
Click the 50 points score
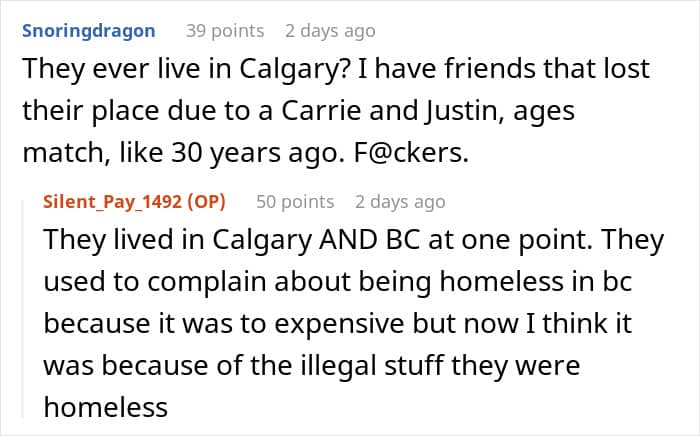point(295,202)
